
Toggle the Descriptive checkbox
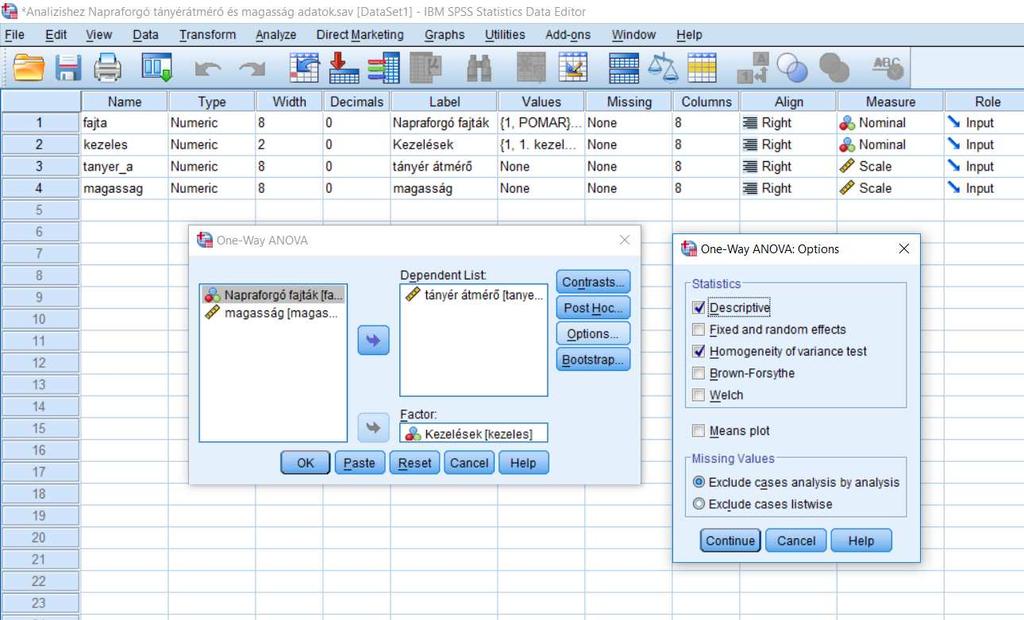point(699,308)
